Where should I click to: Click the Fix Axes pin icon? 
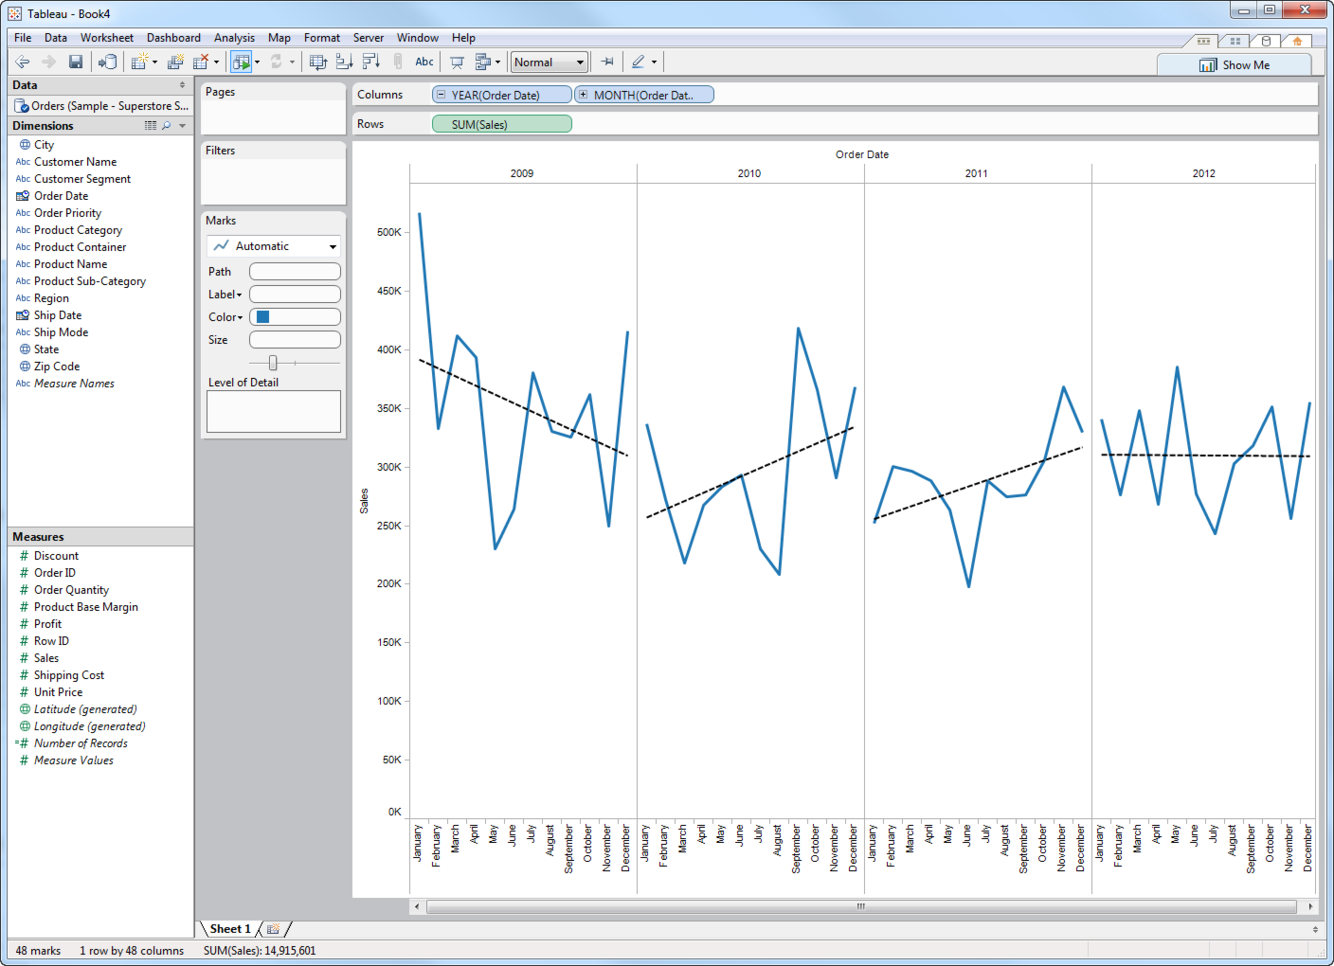pyautogui.click(x=607, y=62)
